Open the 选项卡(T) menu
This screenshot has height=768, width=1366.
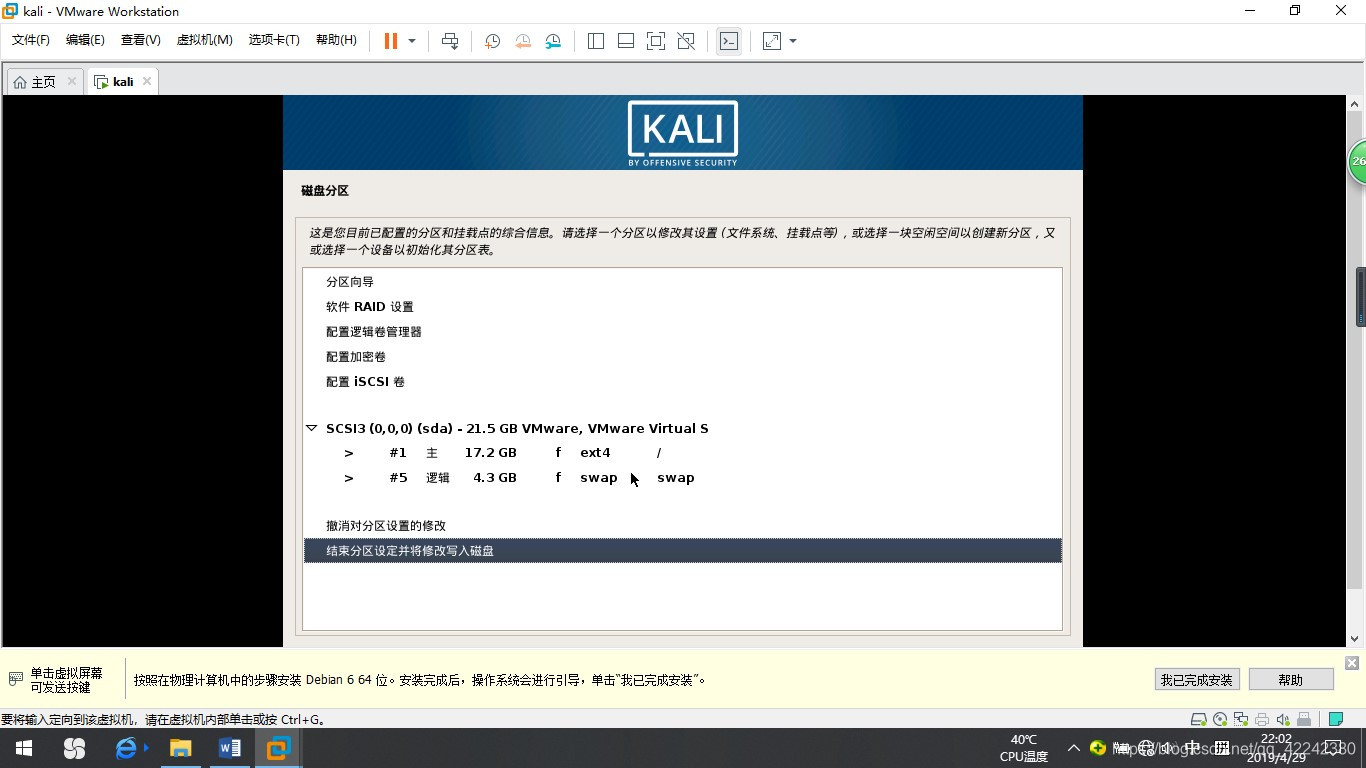tap(274, 40)
